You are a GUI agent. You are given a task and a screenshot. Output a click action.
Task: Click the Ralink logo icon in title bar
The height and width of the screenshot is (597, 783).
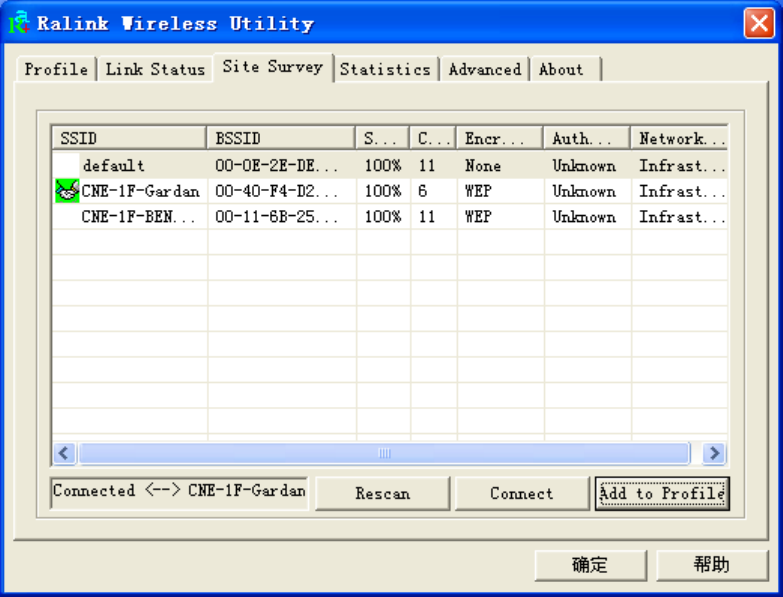pos(19,22)
